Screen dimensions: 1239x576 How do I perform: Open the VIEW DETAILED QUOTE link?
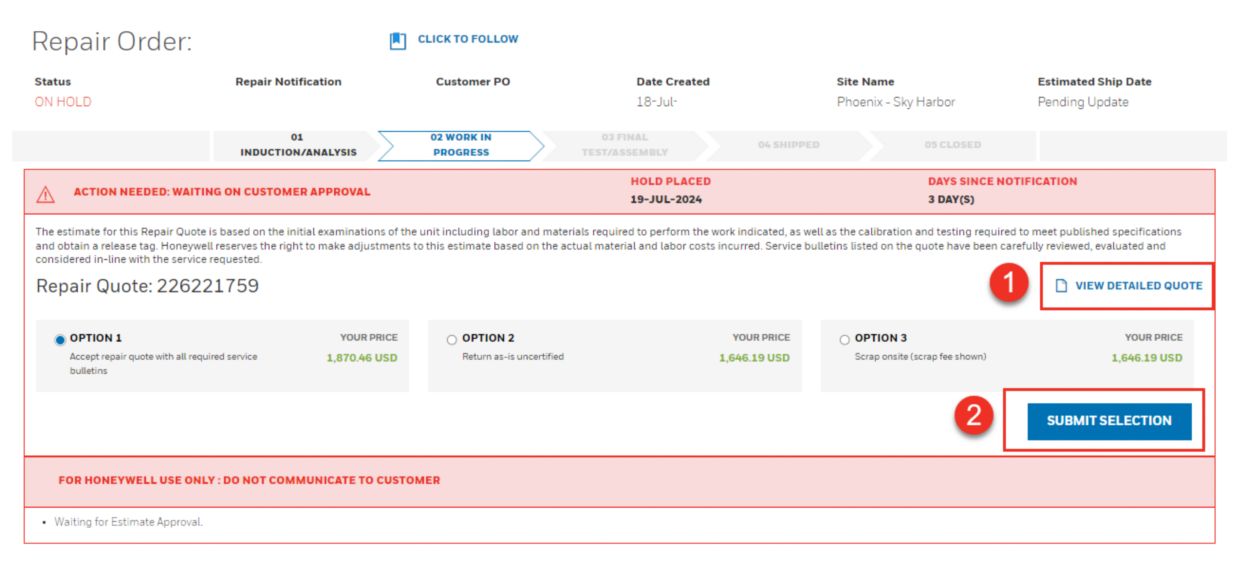[x=1139, y=286]
